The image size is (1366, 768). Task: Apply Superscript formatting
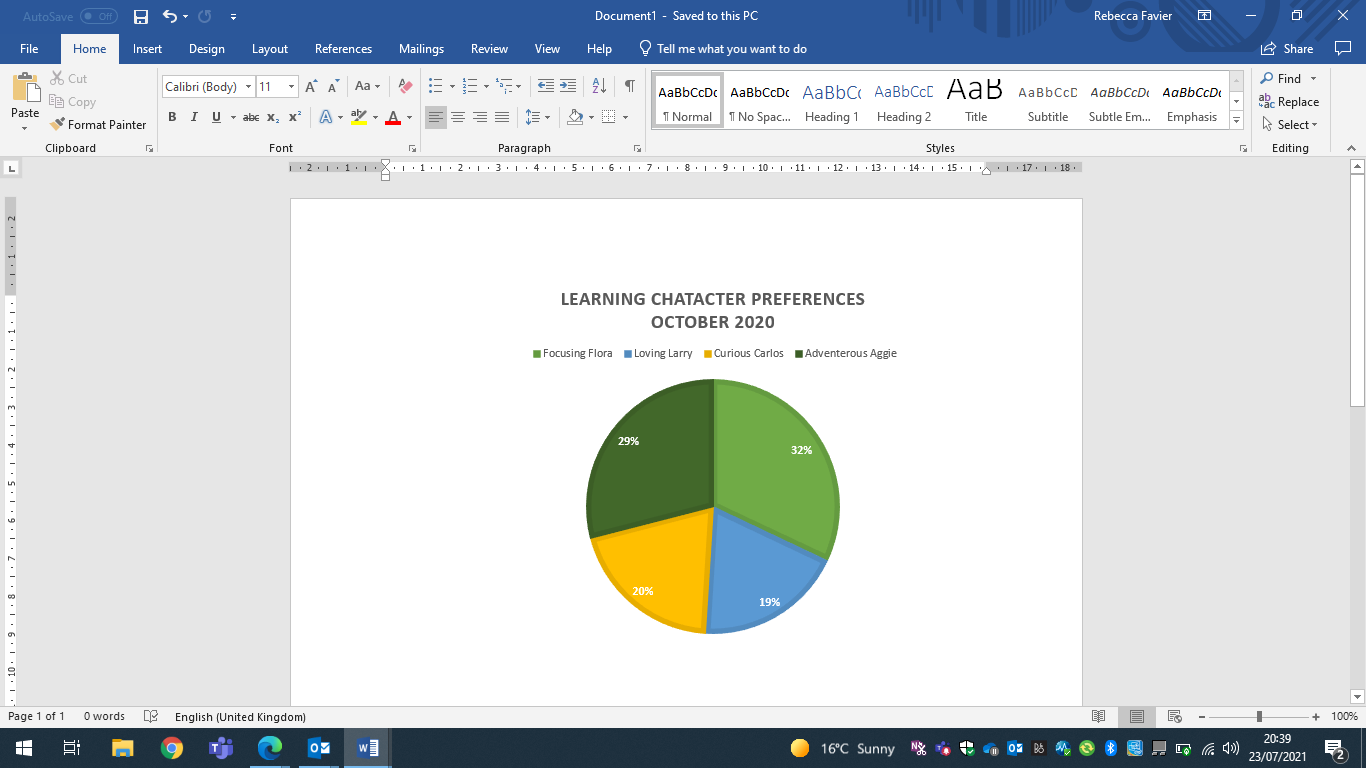pyautogui.click(x=295, y=117)
